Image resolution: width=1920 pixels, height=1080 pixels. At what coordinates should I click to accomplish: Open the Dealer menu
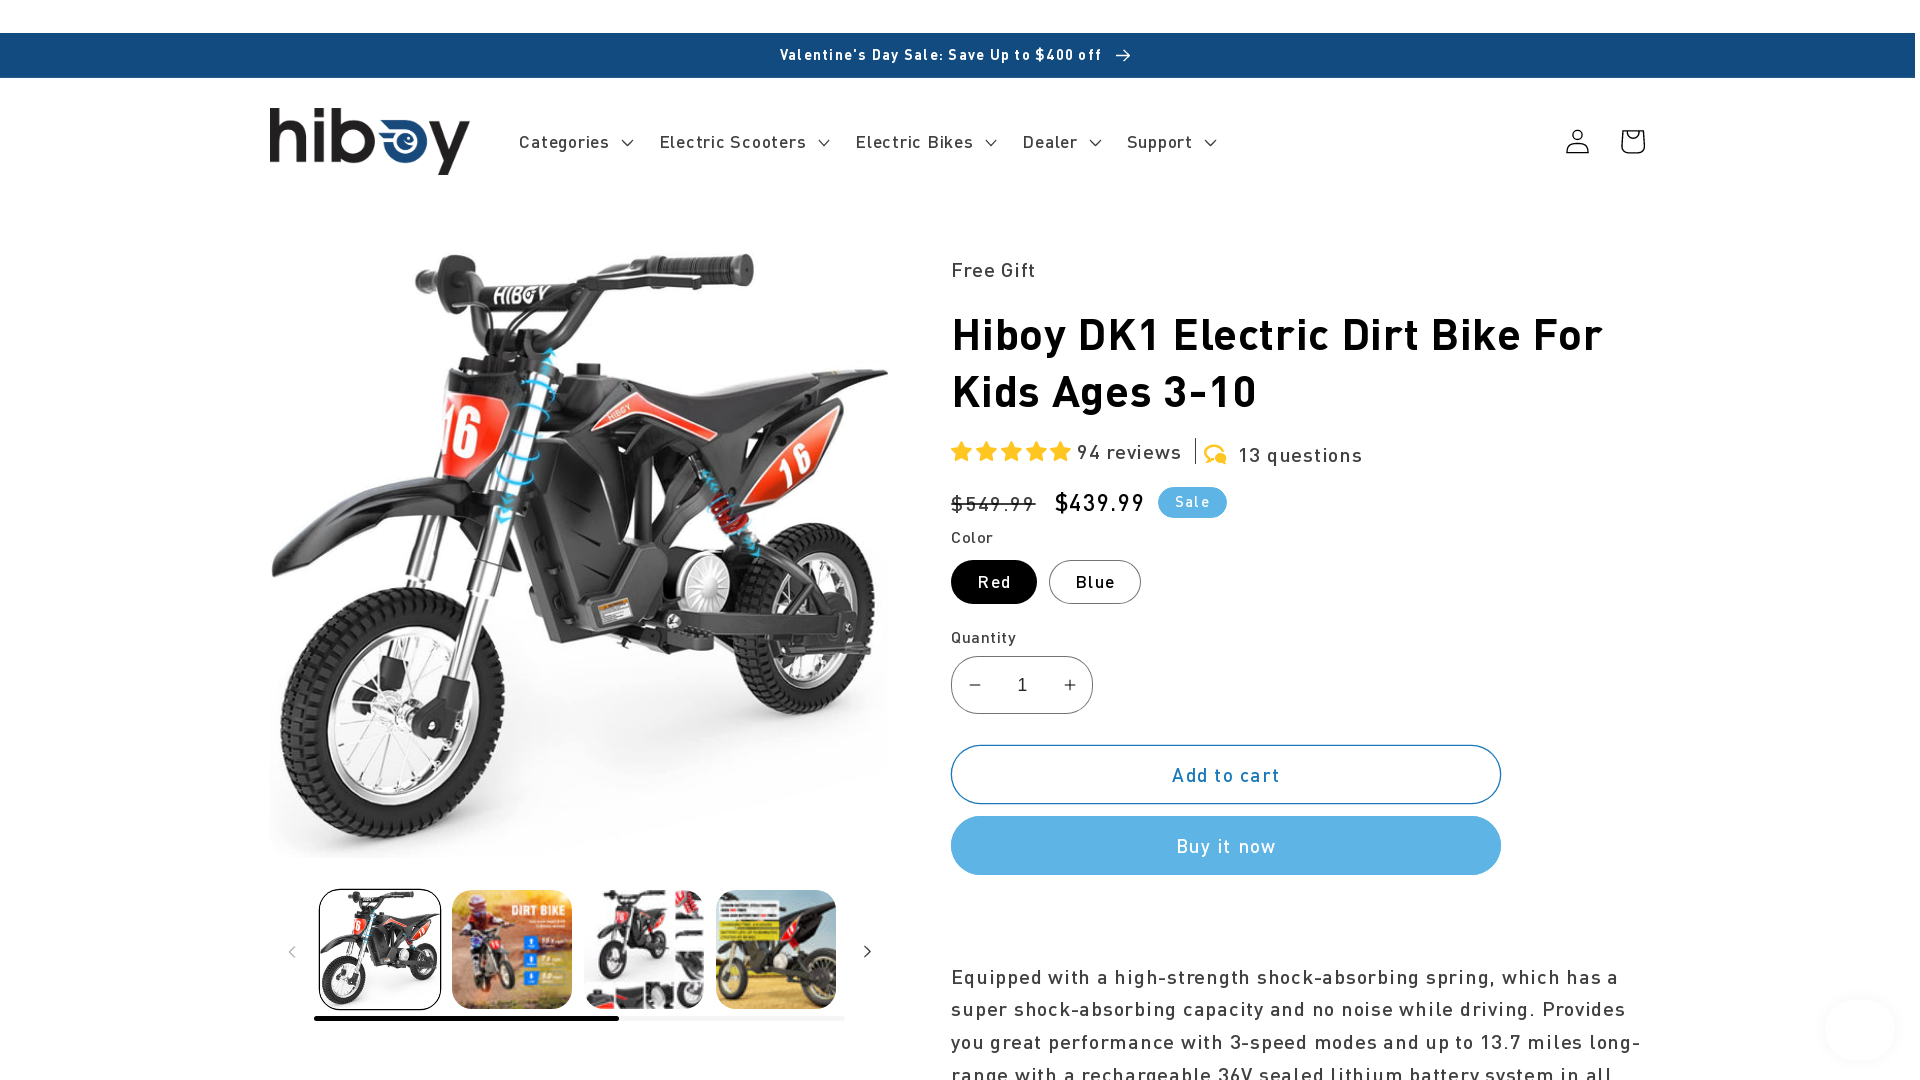click(1062, 142)
